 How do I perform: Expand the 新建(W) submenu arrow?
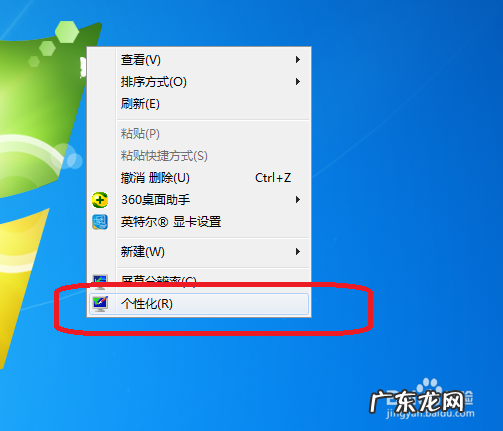pos(298,252)
